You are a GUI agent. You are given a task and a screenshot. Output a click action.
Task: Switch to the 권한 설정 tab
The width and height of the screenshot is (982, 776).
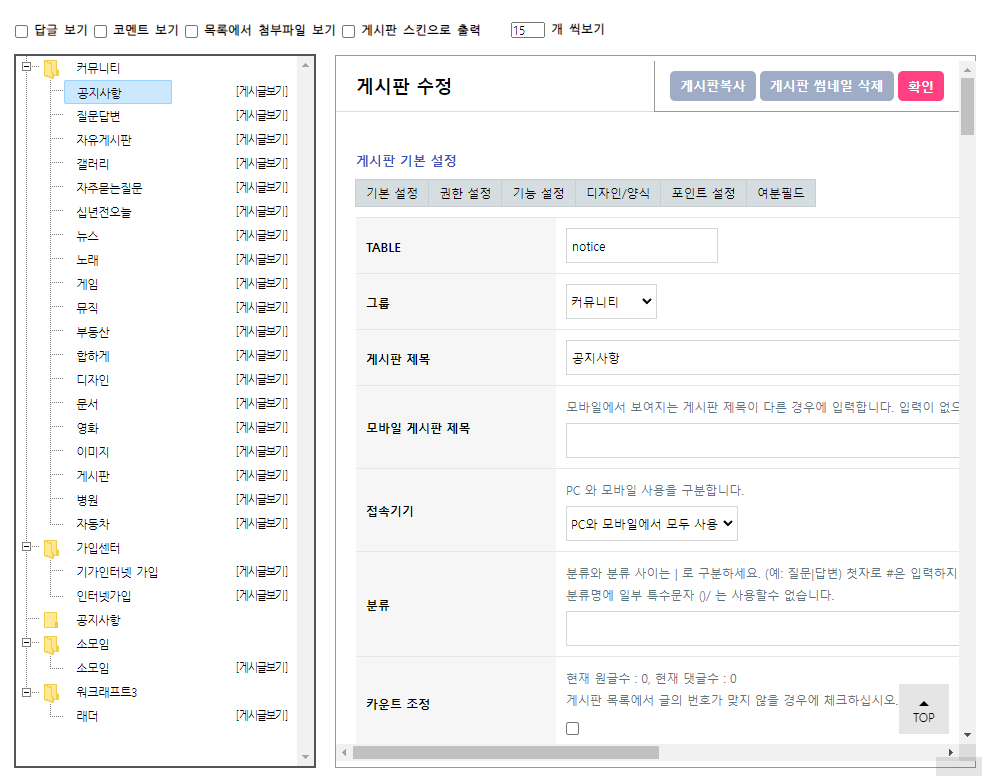click(465, 193)
